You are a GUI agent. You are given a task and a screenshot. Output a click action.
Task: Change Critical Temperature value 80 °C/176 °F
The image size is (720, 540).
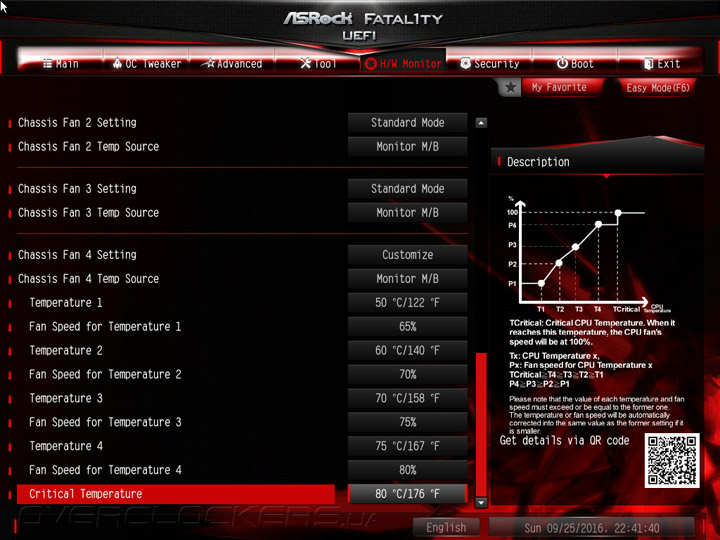[x=407, y=494]
